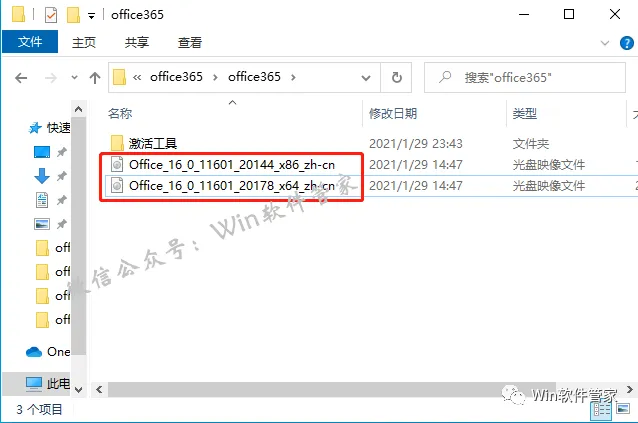This screenshot has width=638, height=423.
Task: Open address bar history dropdown
Action: tap(366, 77)
